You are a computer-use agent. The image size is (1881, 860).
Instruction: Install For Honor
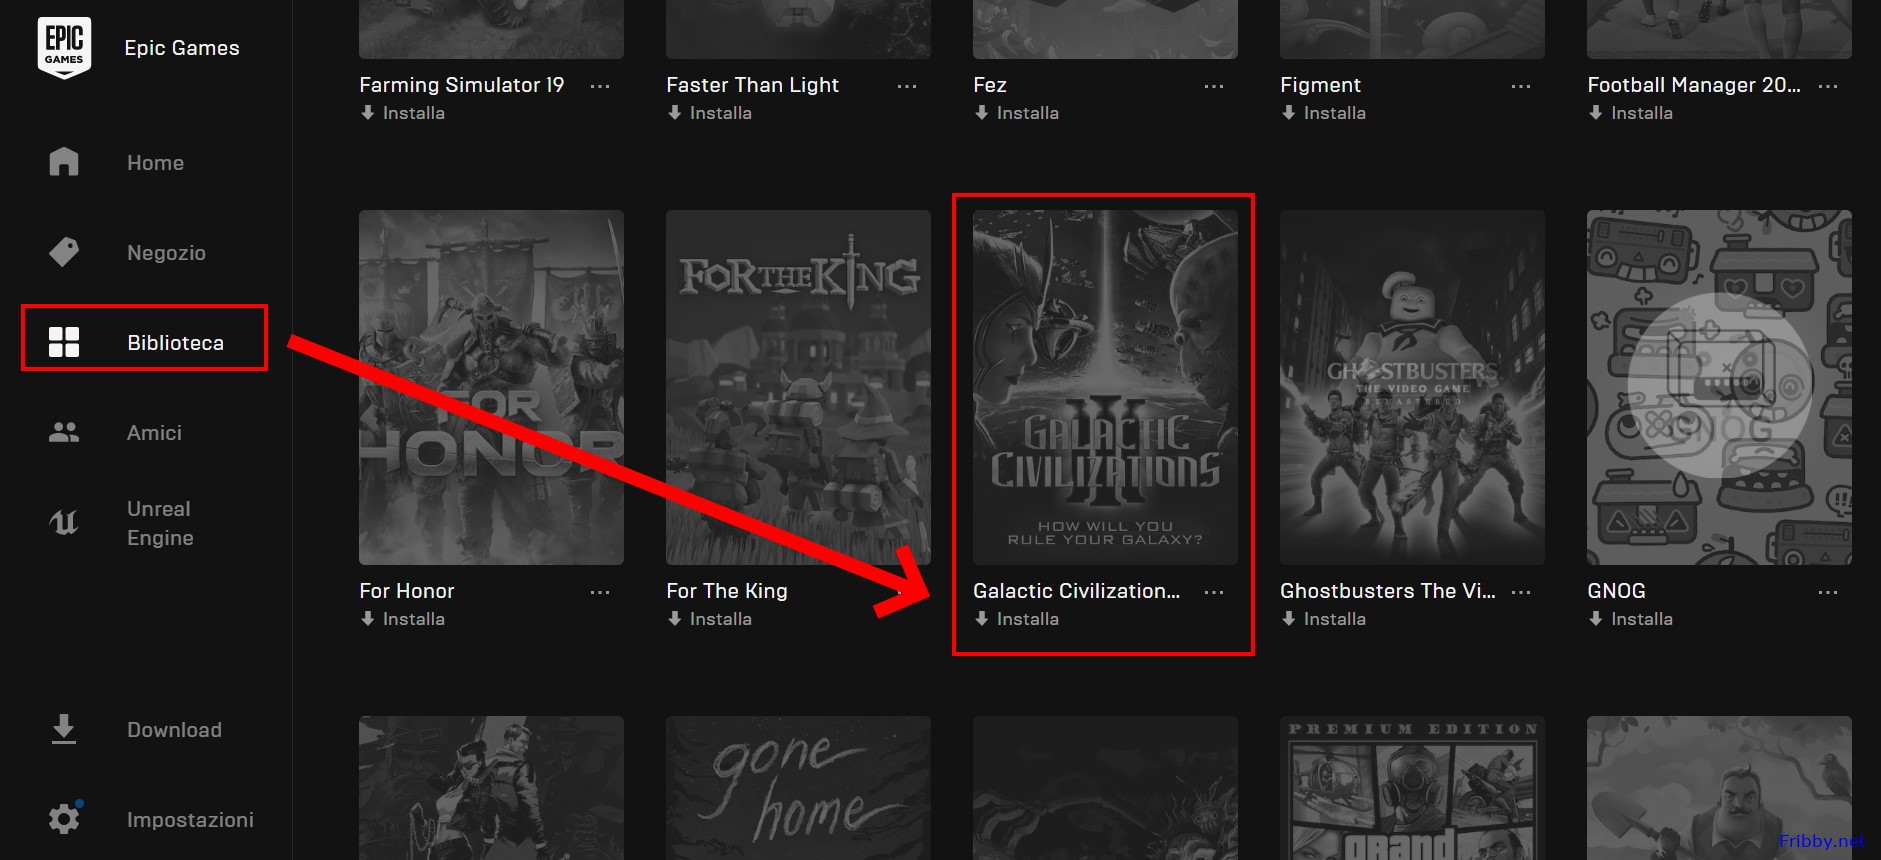(403, 619)
